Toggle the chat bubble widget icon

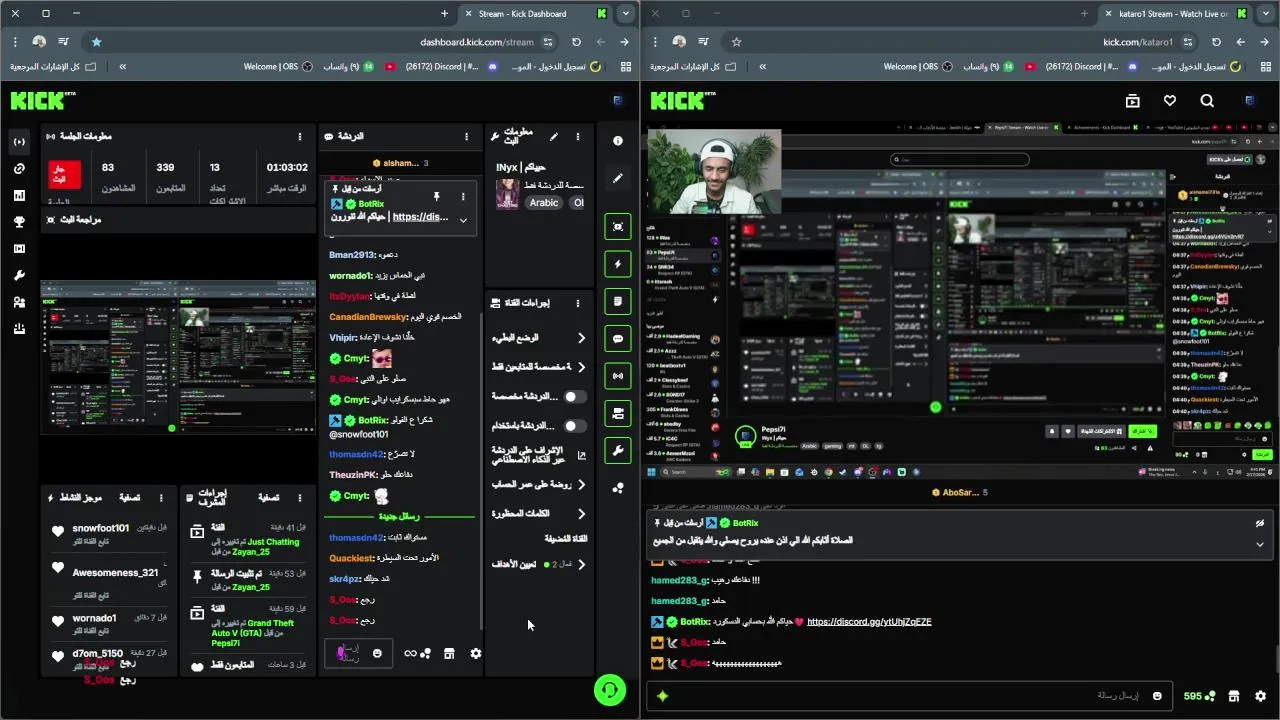[x=618, y=339]
